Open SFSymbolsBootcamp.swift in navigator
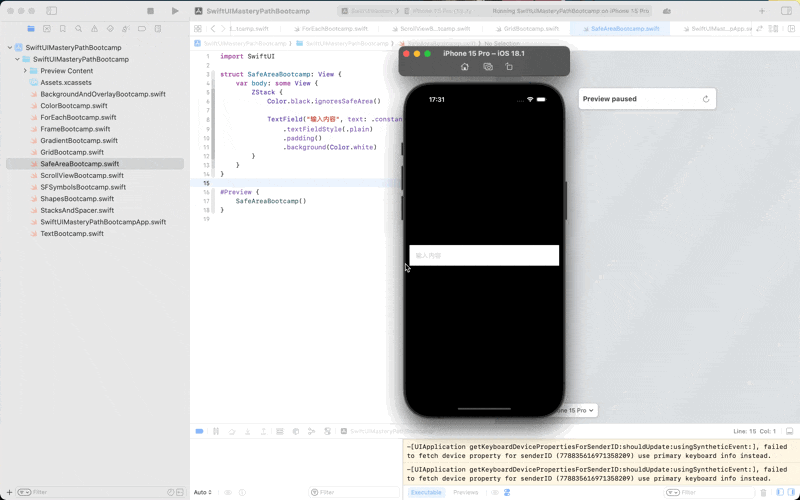This screenshot has height=500, width=800. (x=83, y=187)
